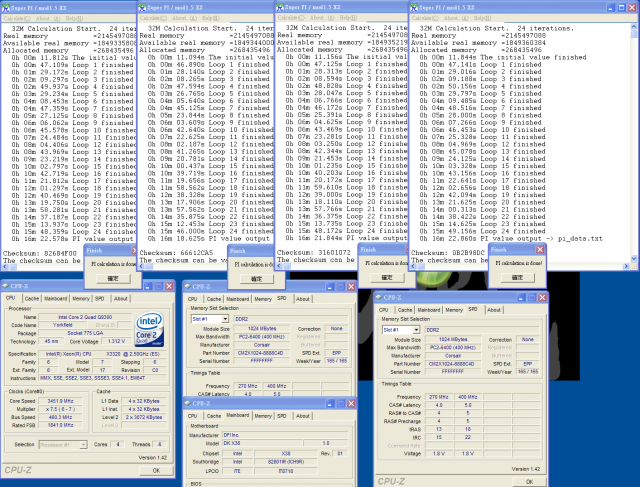Open Slot #1 dropdown in the middle CPU-Z SPD window
The height and width of the screenshot is (487, 640).
pyautogui.click(x=225, y=319)
